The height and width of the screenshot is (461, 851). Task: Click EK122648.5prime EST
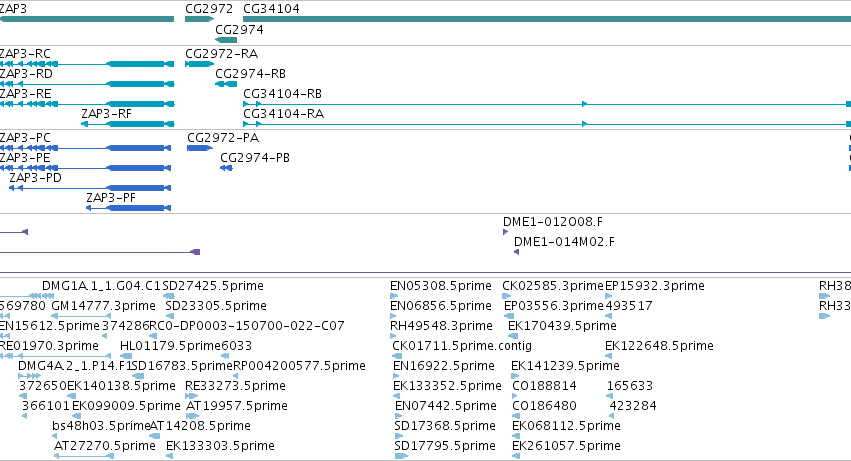point(608,356)
